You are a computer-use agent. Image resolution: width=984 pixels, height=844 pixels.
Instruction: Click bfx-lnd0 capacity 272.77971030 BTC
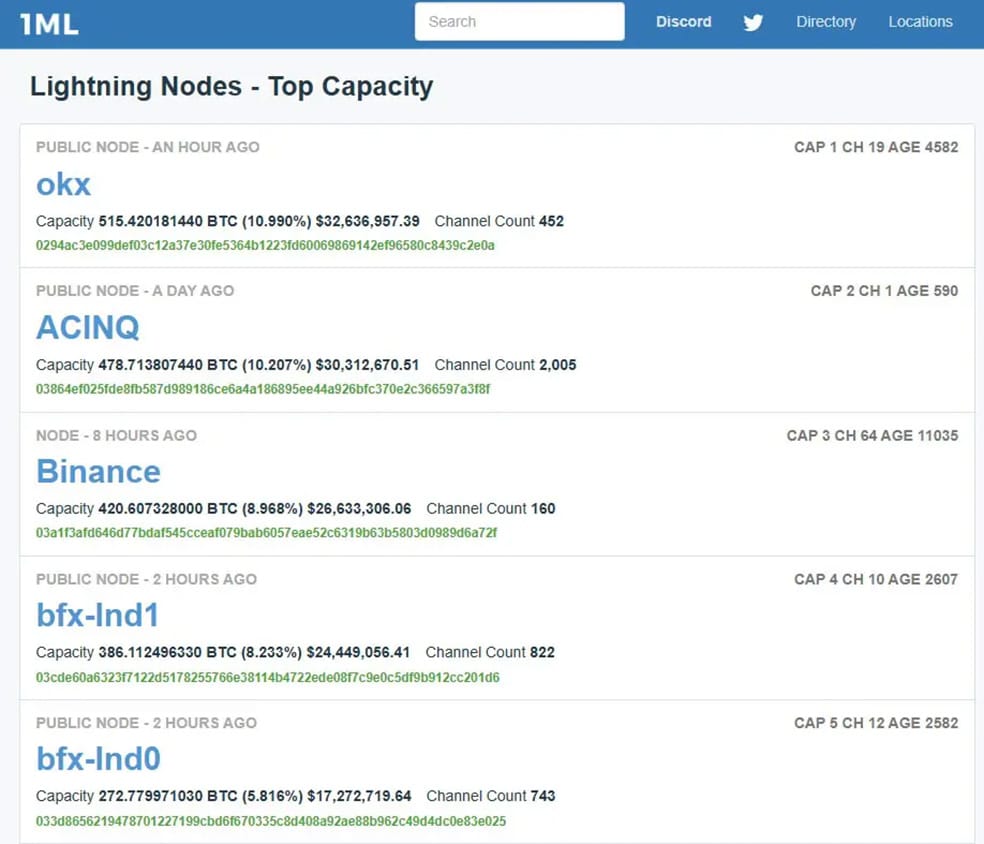(x=168, y=796)
